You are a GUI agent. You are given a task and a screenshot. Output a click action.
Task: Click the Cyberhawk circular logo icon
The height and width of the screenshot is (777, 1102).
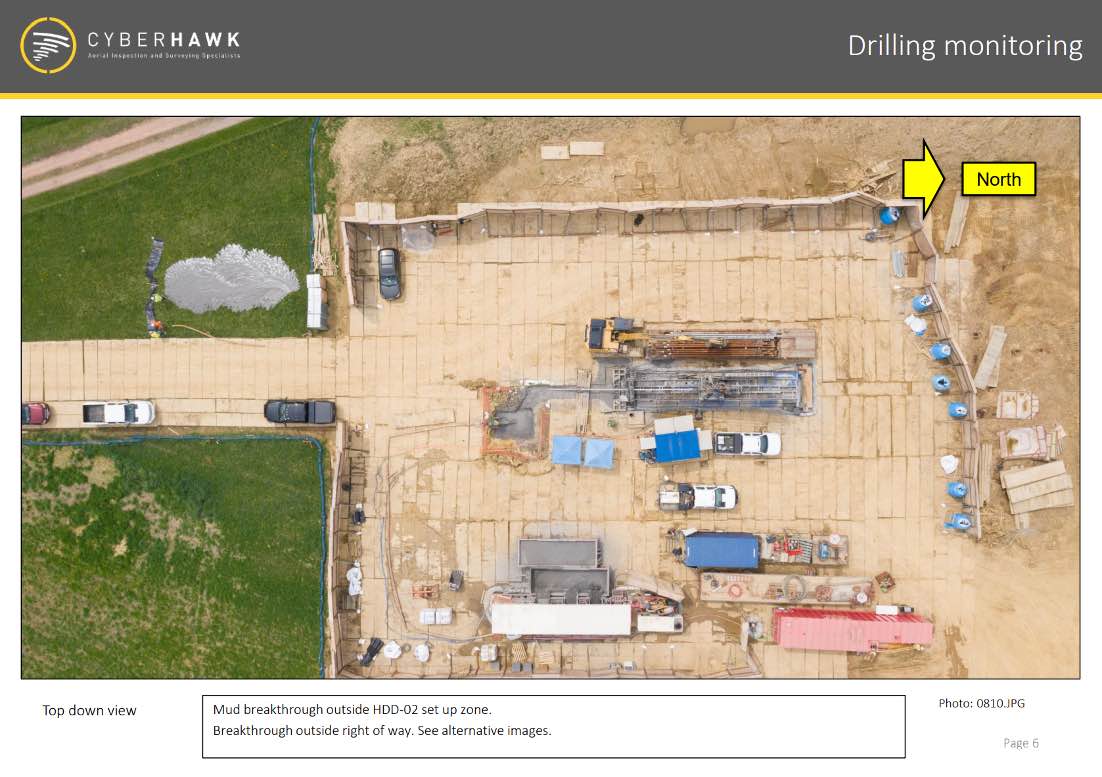pos(48,45)
